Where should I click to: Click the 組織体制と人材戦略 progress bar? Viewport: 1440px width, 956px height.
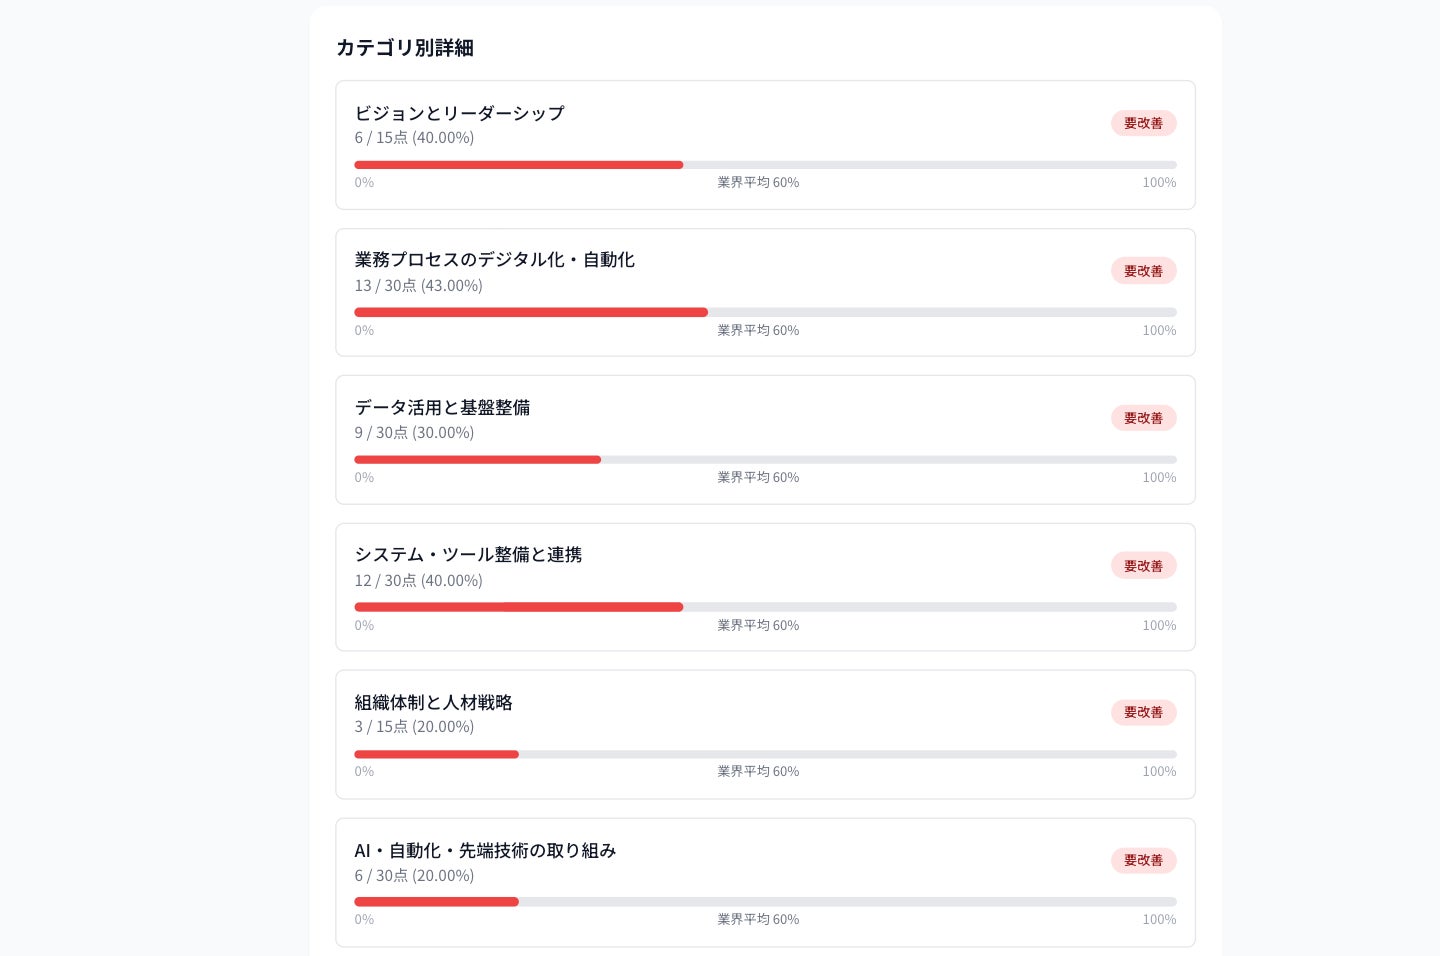pos(765,754)
